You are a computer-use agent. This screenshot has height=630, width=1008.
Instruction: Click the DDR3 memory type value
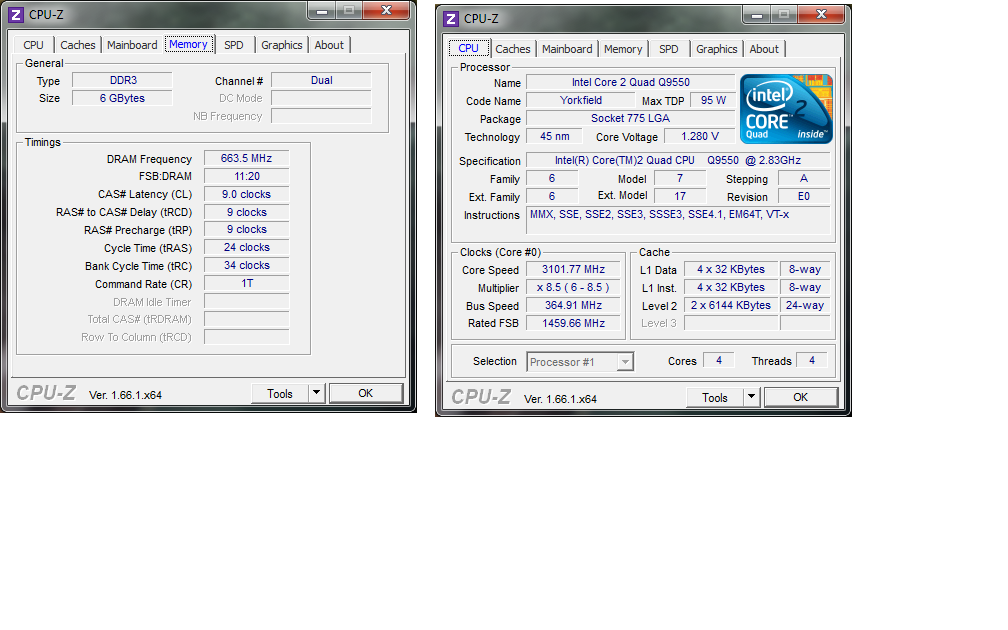(122, 80)
